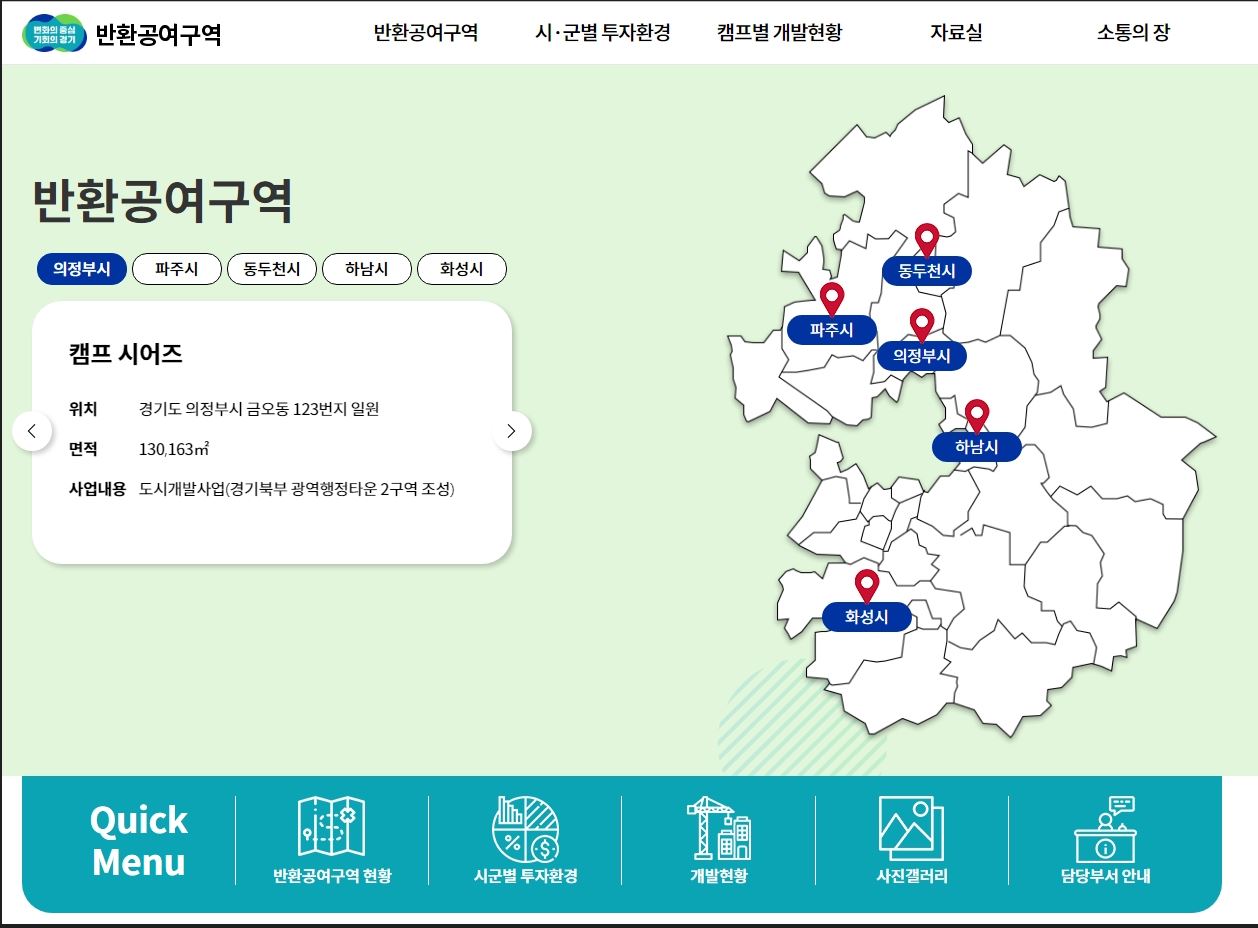Click the red pin above 파주시
Screen dimensions: 1258x928
[x=832, y=298]
